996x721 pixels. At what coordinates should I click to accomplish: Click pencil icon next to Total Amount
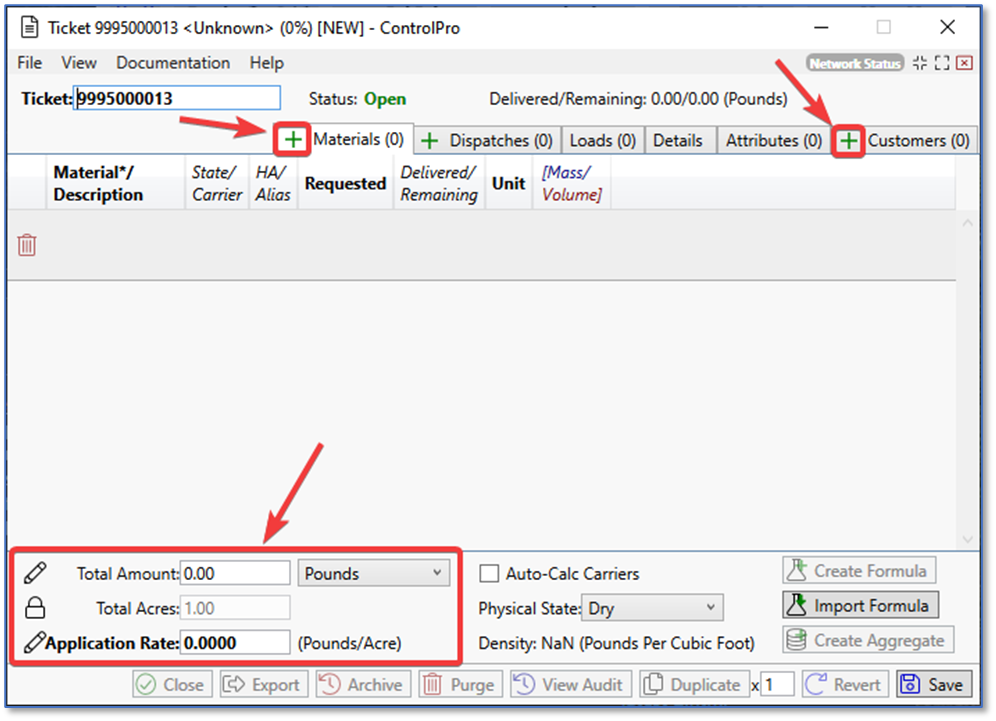(x=35, y=573)
